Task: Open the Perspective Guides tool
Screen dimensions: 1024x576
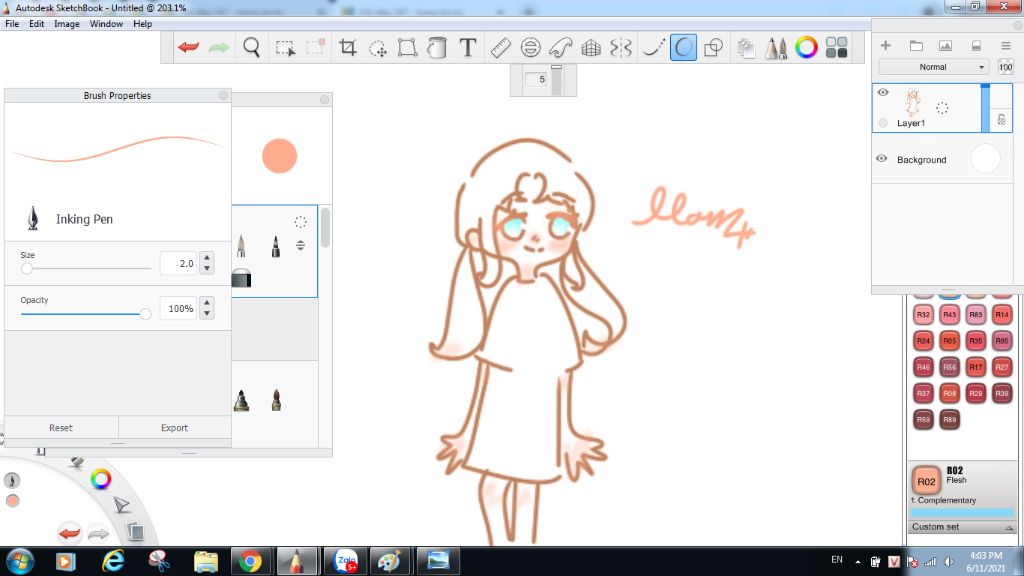Action: pyautogui.click(x=591, y=47)
